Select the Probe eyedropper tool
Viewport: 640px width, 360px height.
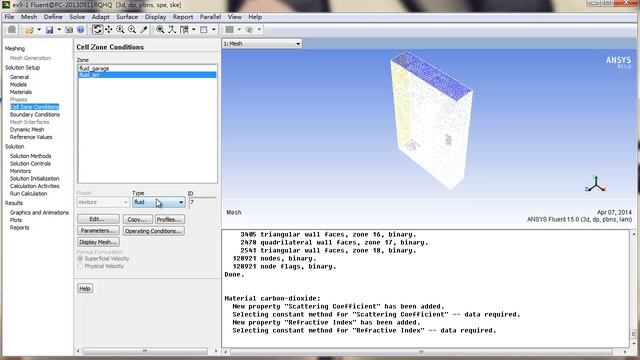(144, 29)
